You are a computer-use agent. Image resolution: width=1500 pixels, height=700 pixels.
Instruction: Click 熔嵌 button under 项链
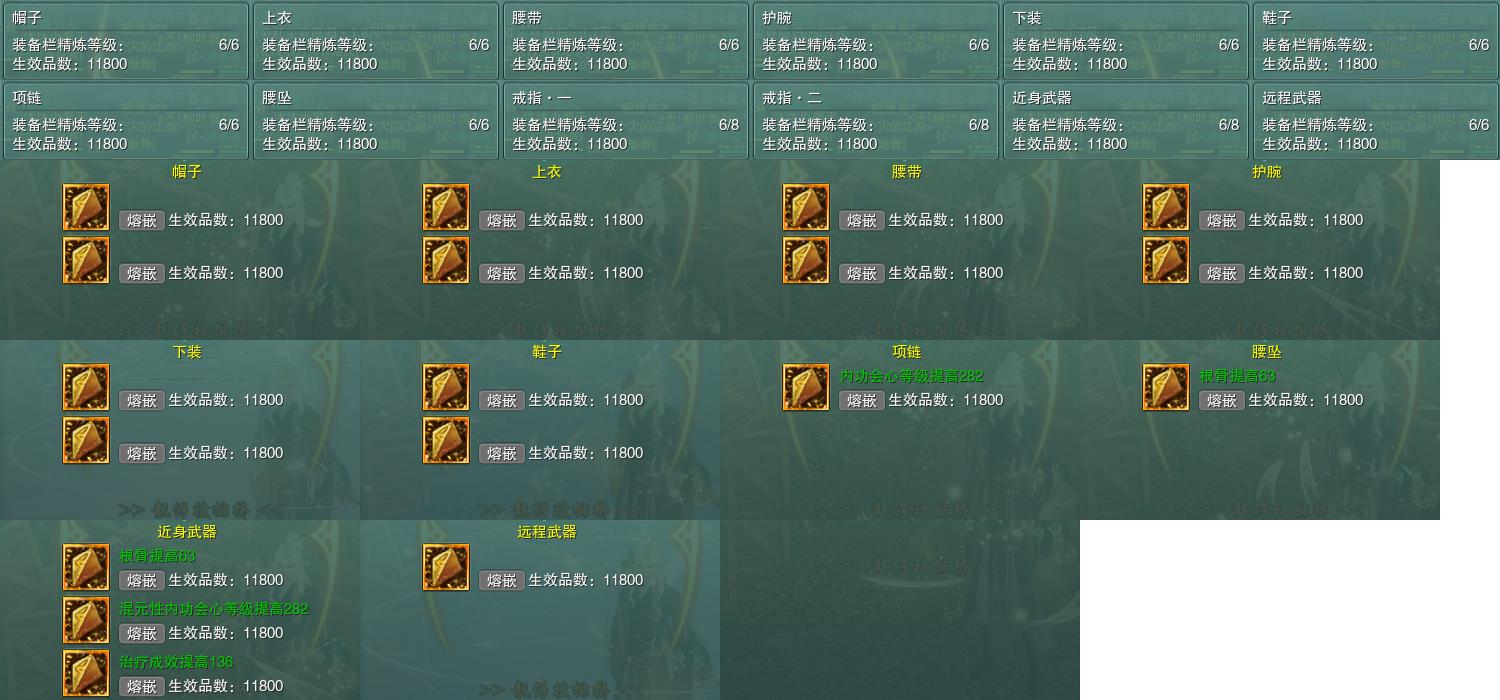pos(862,401)
